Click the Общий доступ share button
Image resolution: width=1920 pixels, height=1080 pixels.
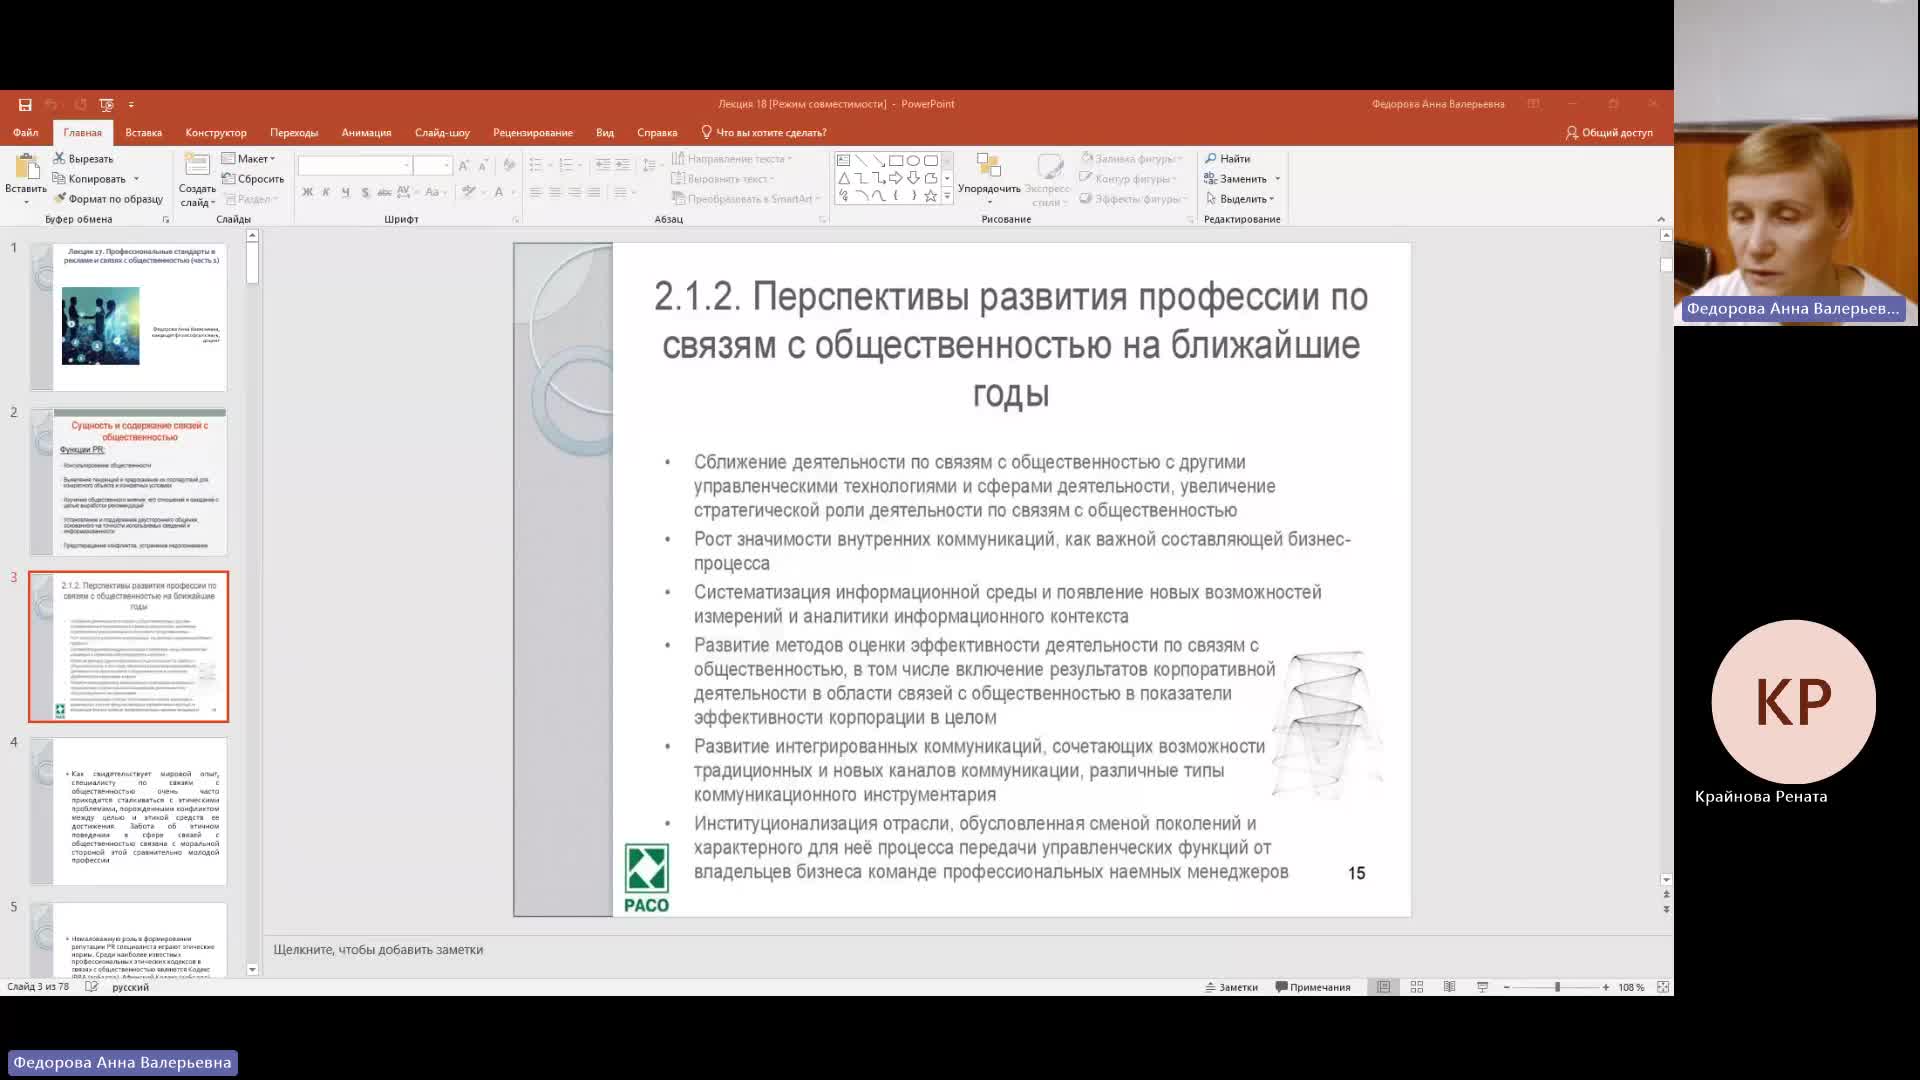pyautogui.click(x=1609, y=132)
